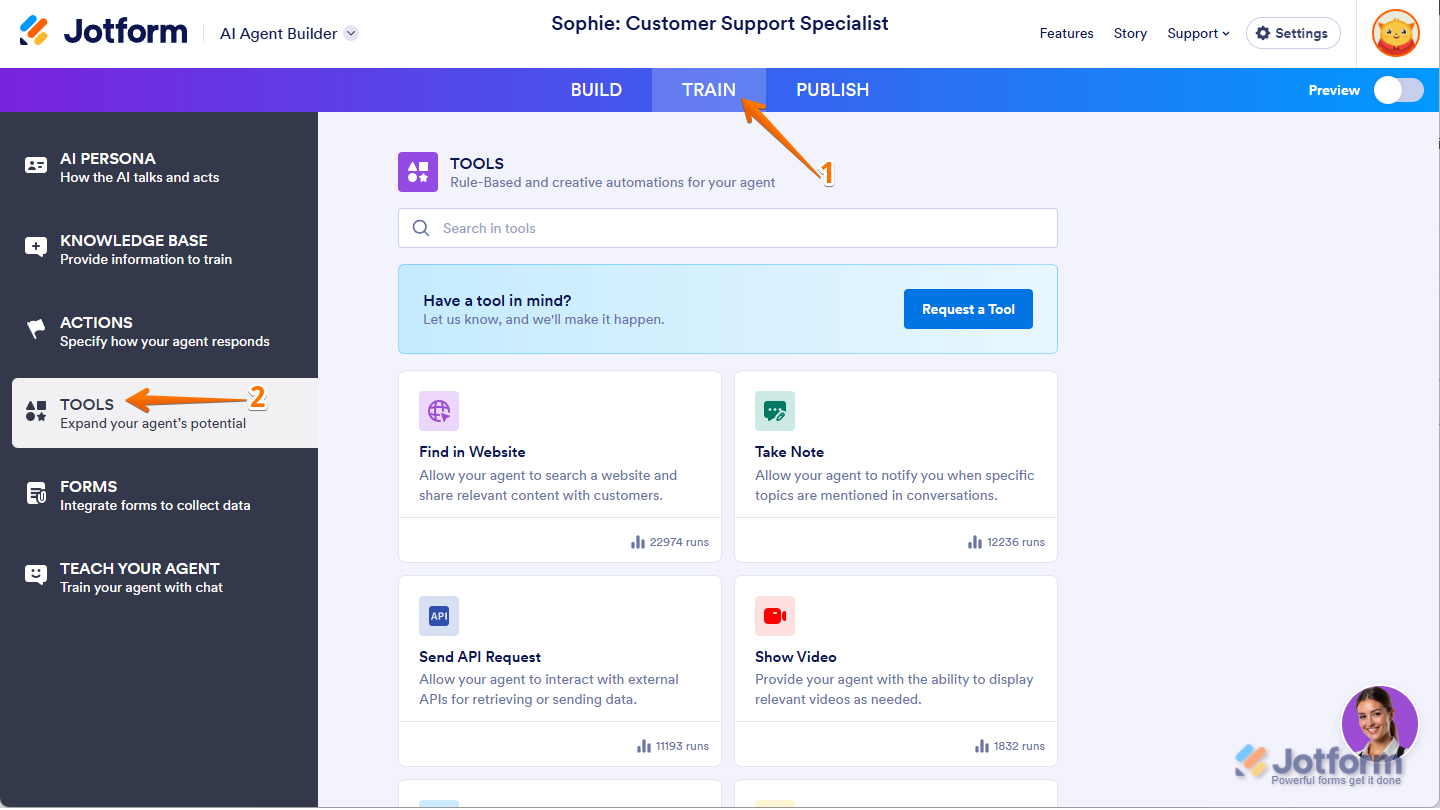This screenshot has width=1440, height=810.
Task: Click the Jotform logo
Action: point(103,32)
